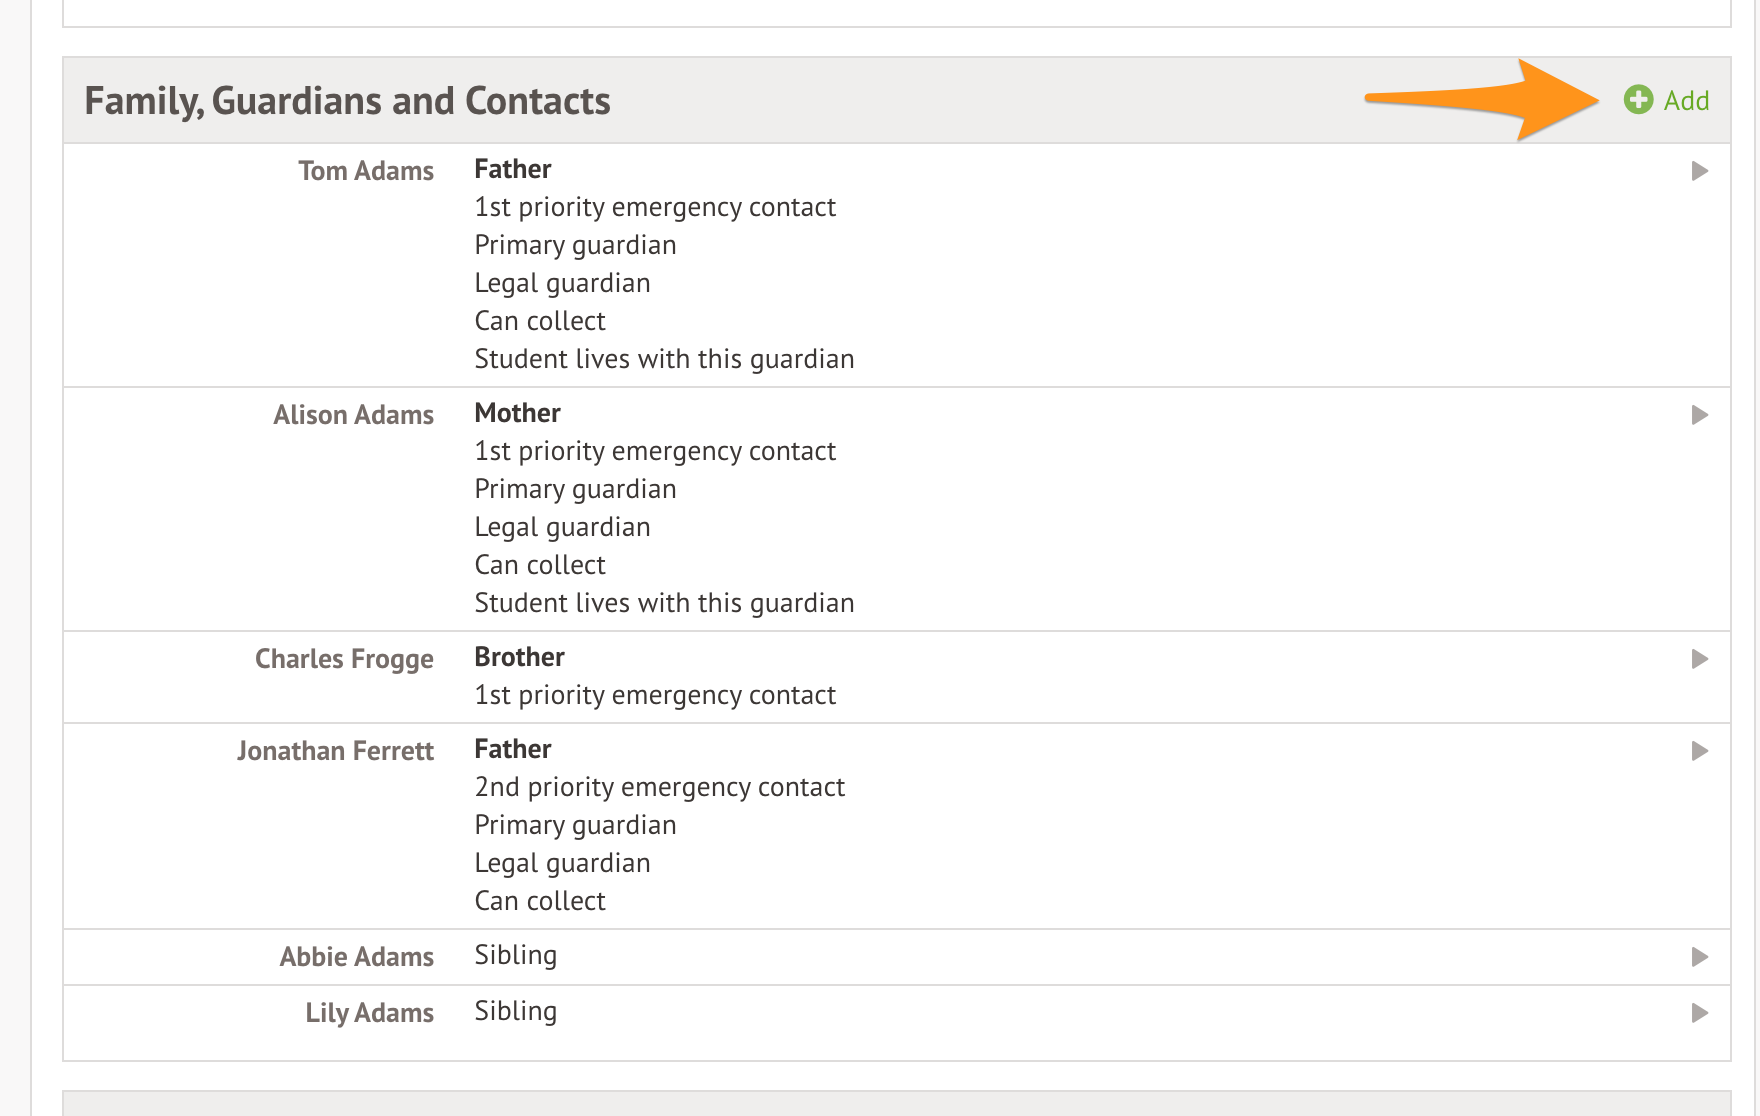This screenshot has height=1116, width=1760.
Task: Open Jonathan Ferrett contact name
Action: point(335,751)
